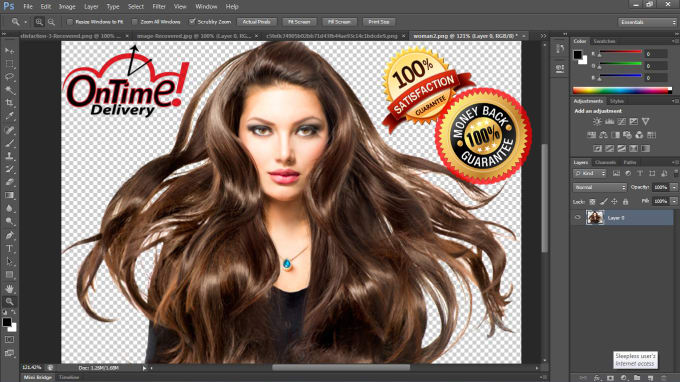Image resolution: width=680 pixels, height=382 pixels.
Task: Select the Magic Wand tool
Action: tap(9, 90)
